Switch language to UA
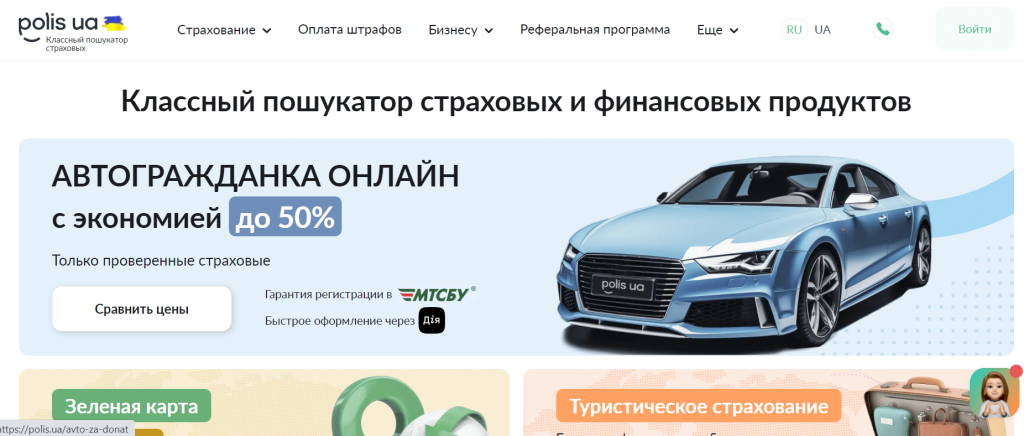 click(x=822, y=29)
